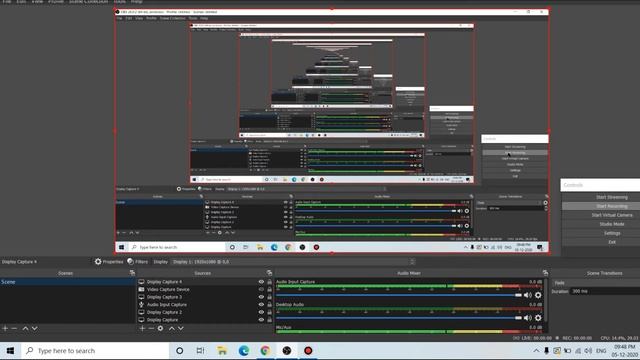Open the Filters icon in source toolbar
The height and width of the screenshot is (360, 640).
130,262
